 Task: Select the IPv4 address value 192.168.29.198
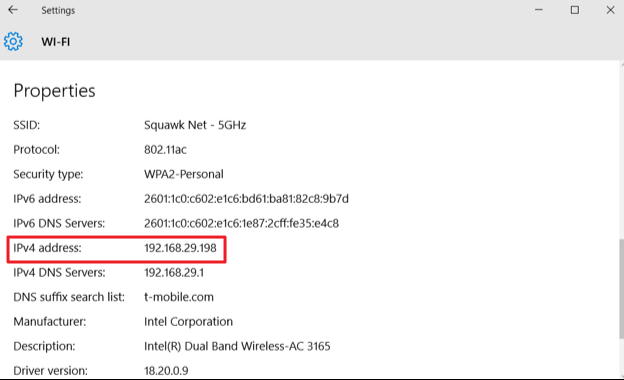coord(180,248)
